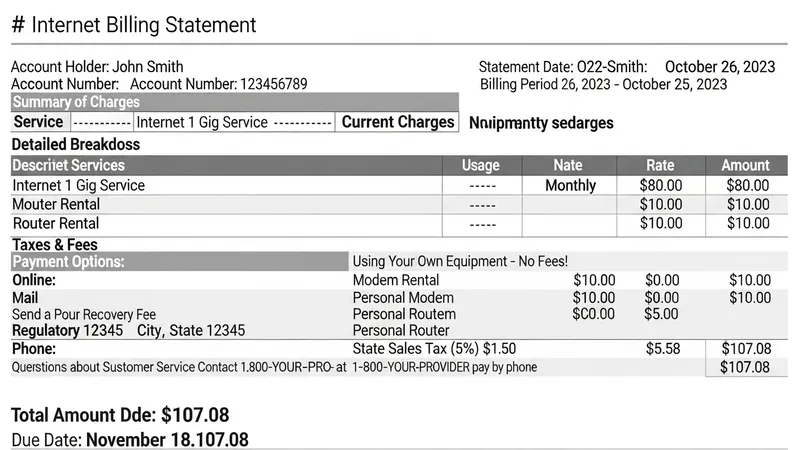The width and height of the screenshot is (800, 450).
Task: Click the Usage column header
Action: tap(480, 165)
